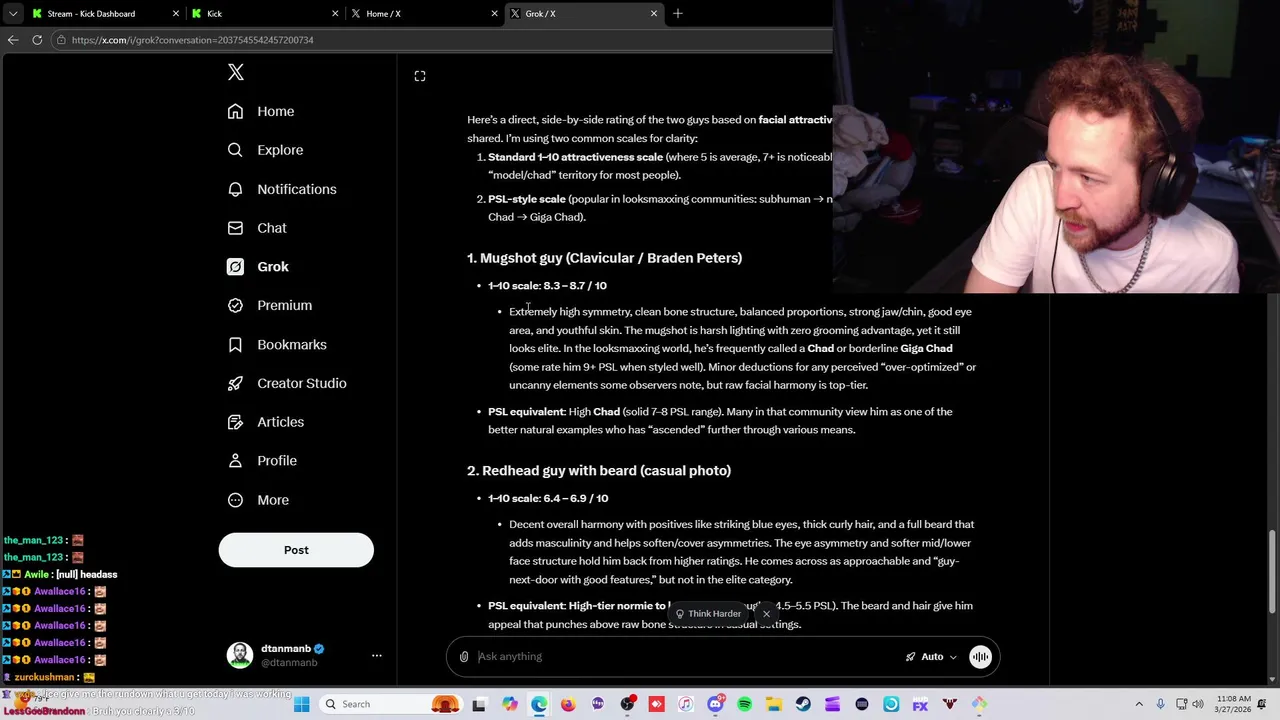Viewport: 1280px width, 720px height.
Task: Expand Grok conversation to fullscreen
Action: point(420,76)
